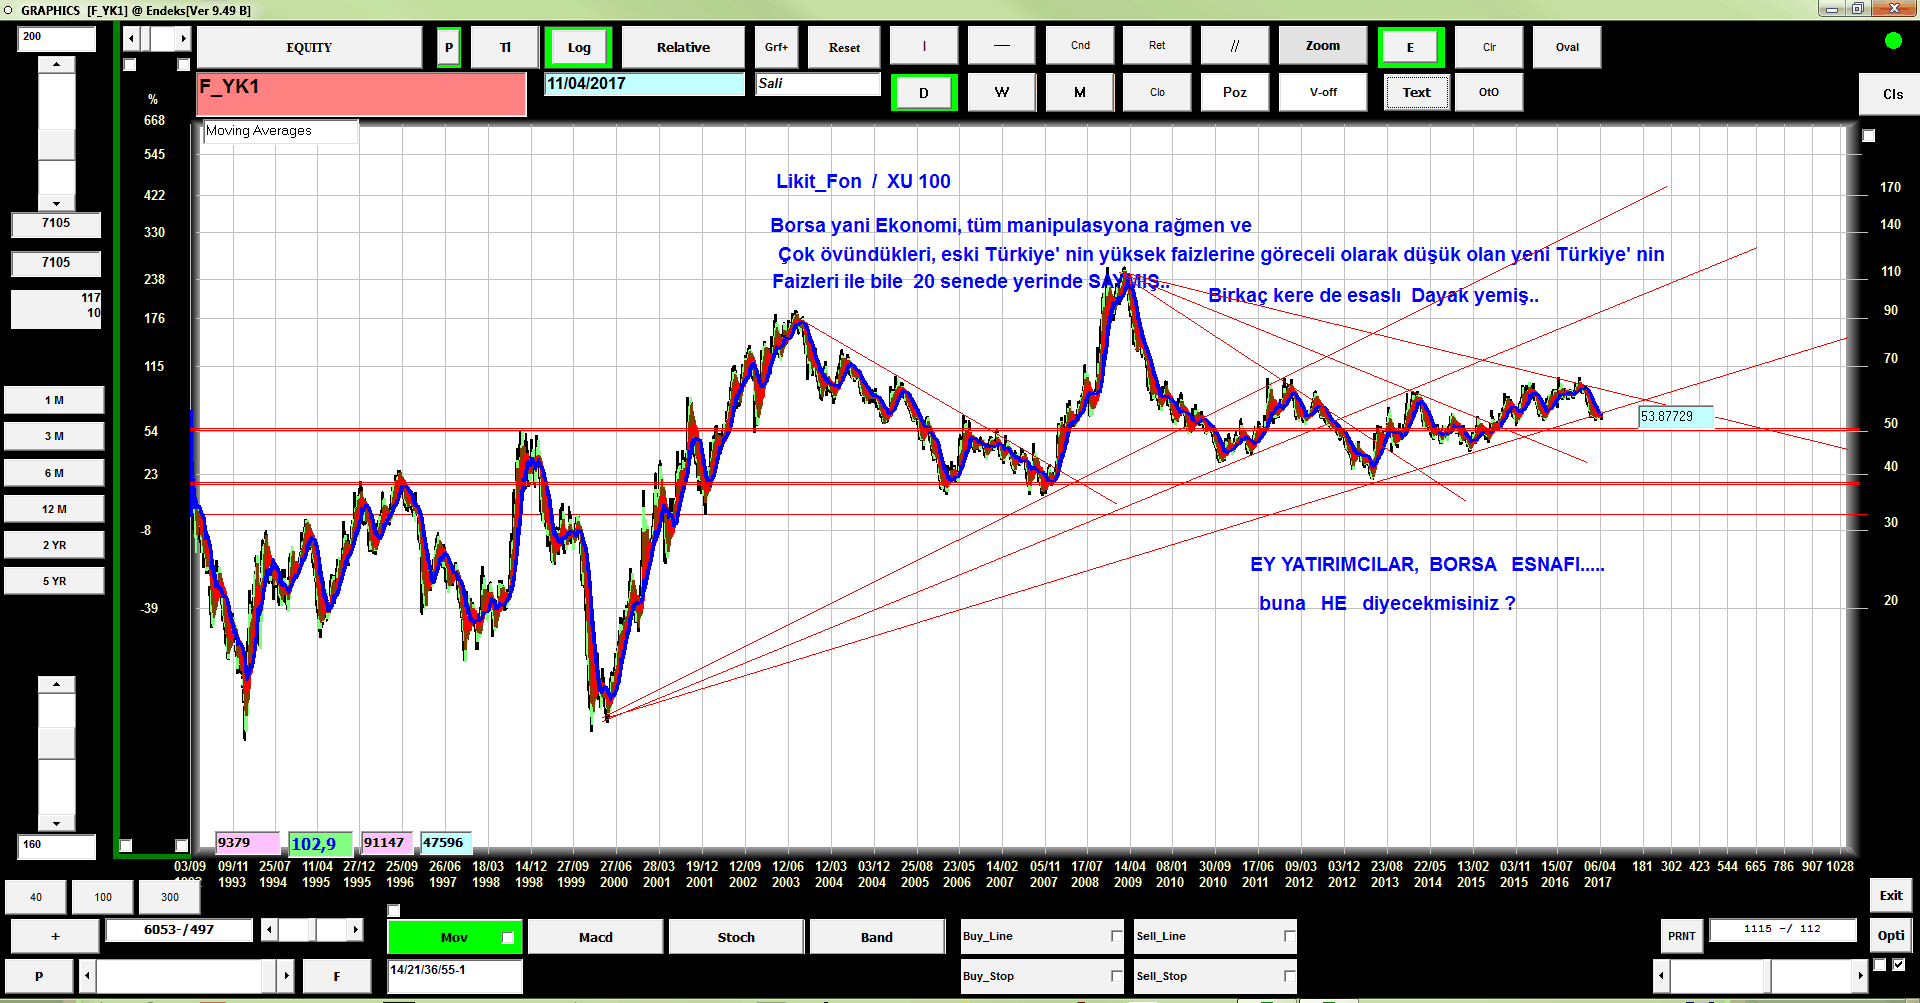Toggle V-off volume button

point(1323,92)
